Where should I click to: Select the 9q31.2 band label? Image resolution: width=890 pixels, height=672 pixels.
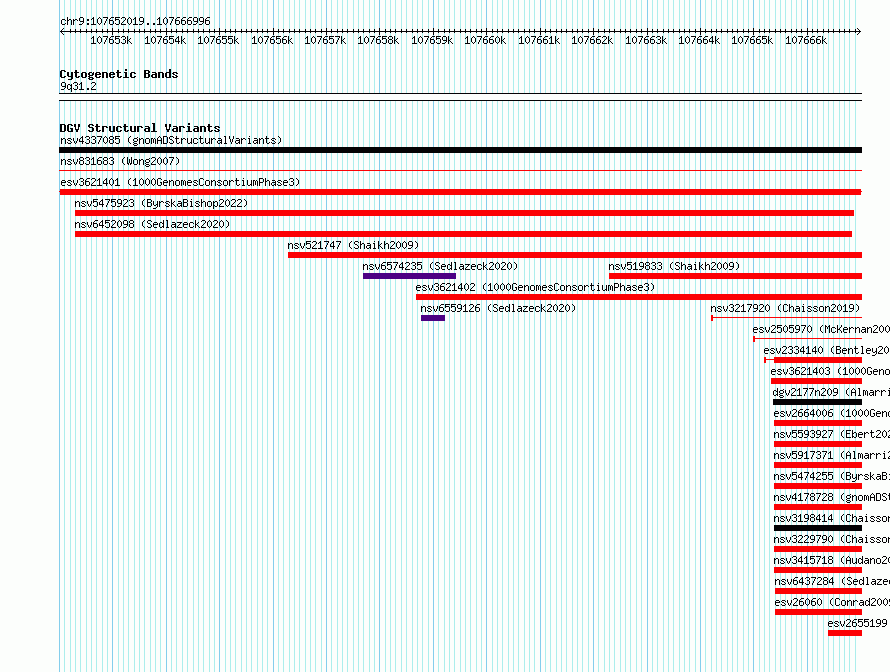(x=78, y=86)
